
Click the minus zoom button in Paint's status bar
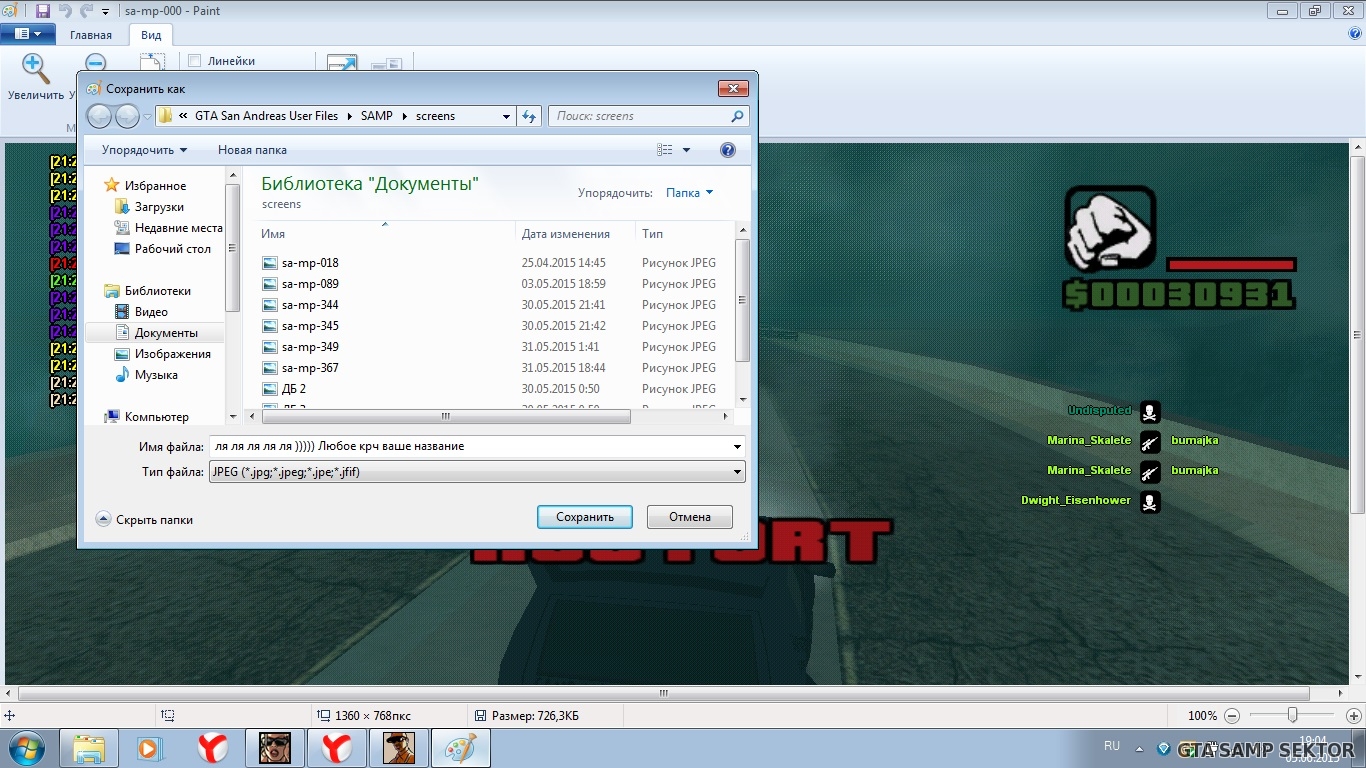(1232, 716)
